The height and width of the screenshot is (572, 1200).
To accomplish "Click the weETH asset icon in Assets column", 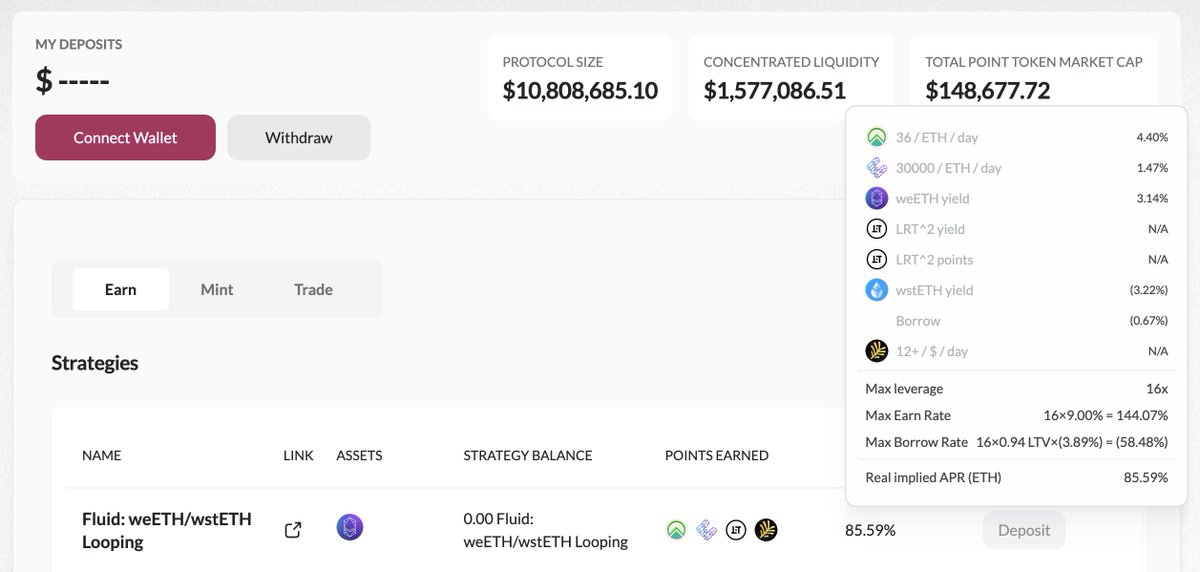I will pos(350,527).
